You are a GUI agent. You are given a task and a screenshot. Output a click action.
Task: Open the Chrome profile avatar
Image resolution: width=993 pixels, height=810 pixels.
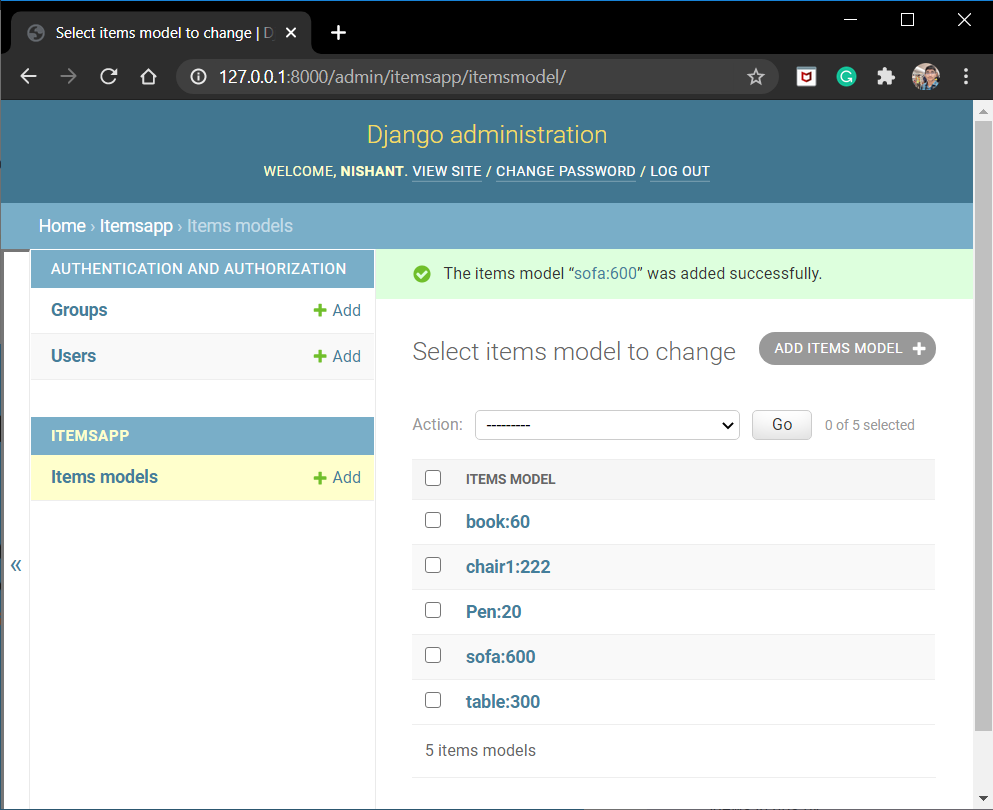coord(926,77)
